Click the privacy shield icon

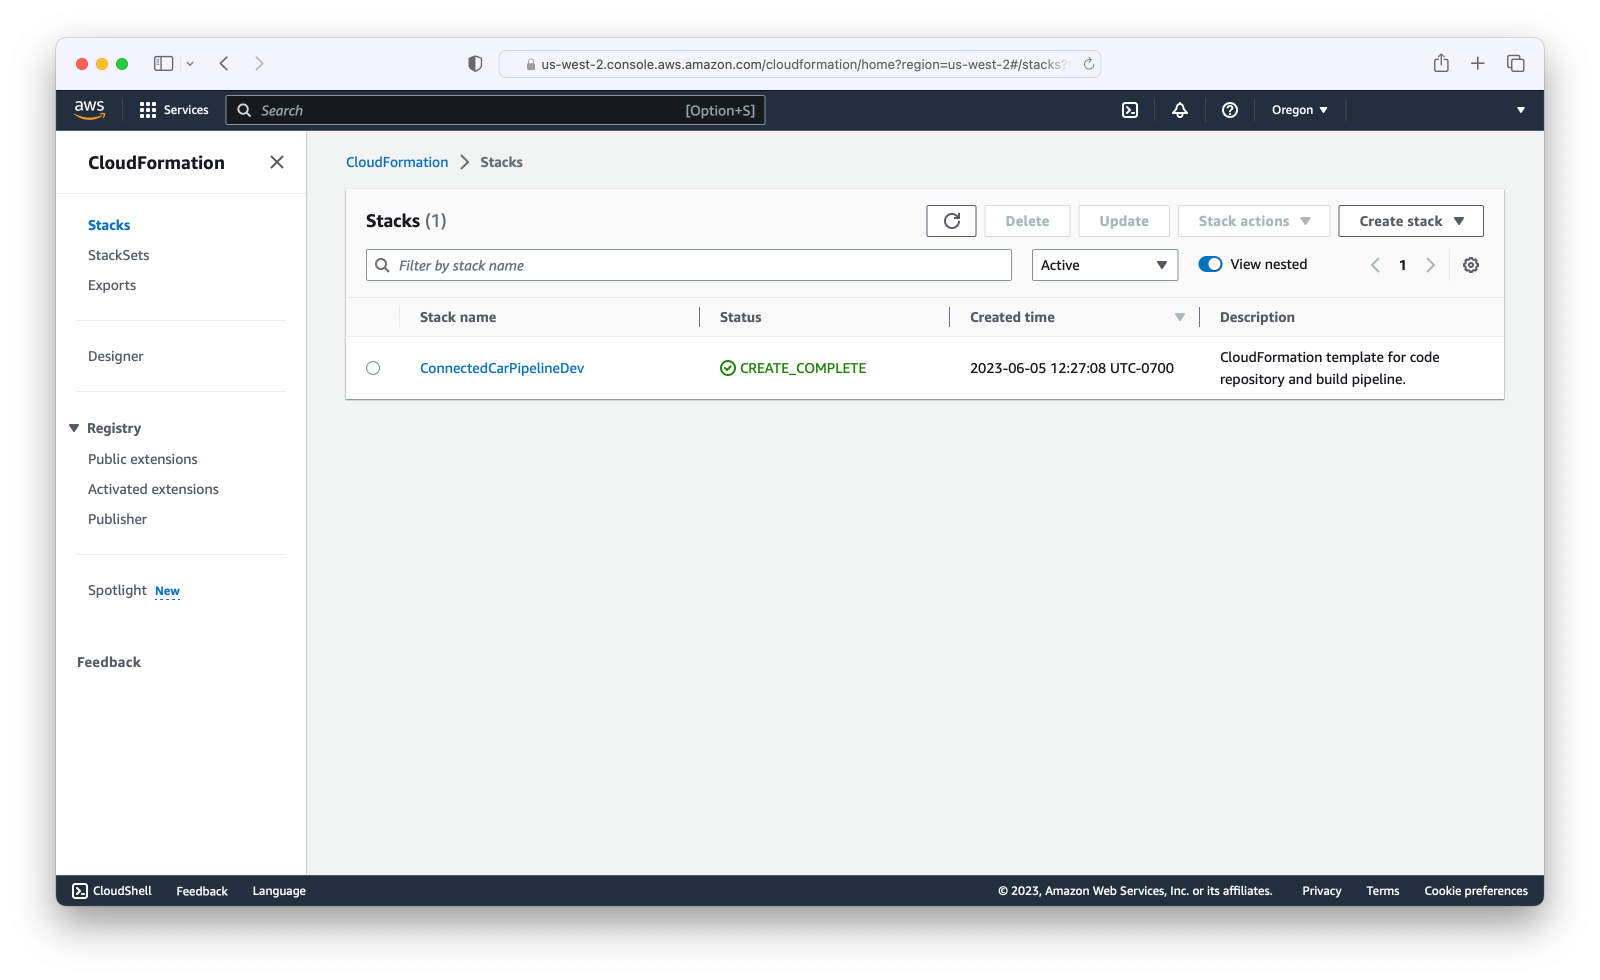(x=475, y=64)
